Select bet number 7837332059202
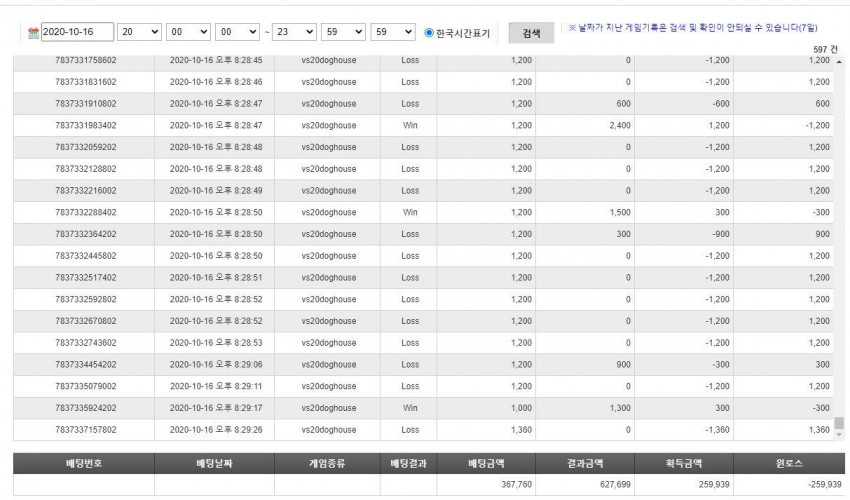Image resolution: width=850 pixels, height=500 pixels. (x=86, y=147)
